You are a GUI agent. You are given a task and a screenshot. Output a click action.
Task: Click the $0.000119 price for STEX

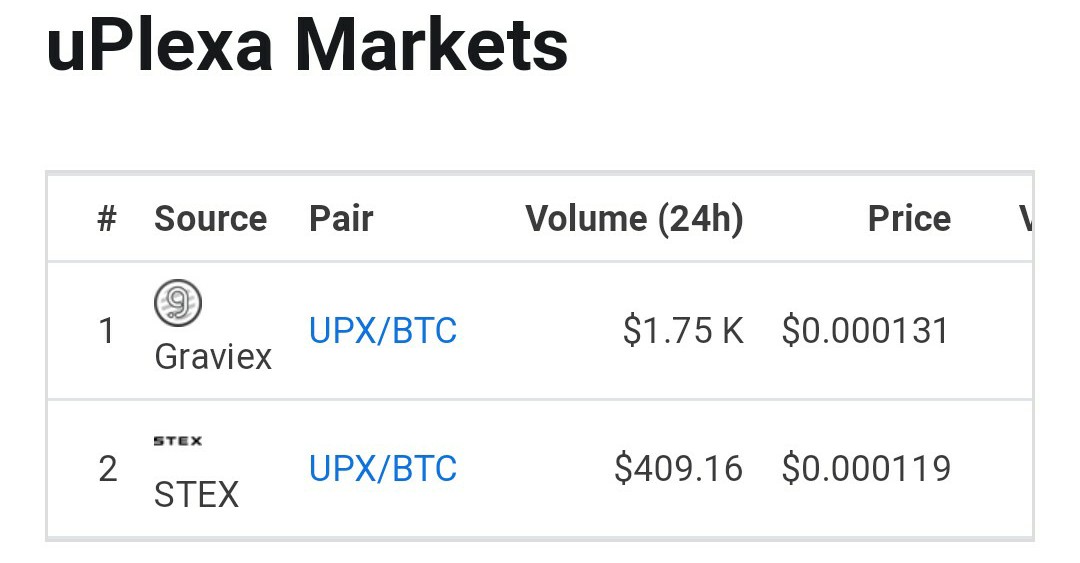pos(866,469)
